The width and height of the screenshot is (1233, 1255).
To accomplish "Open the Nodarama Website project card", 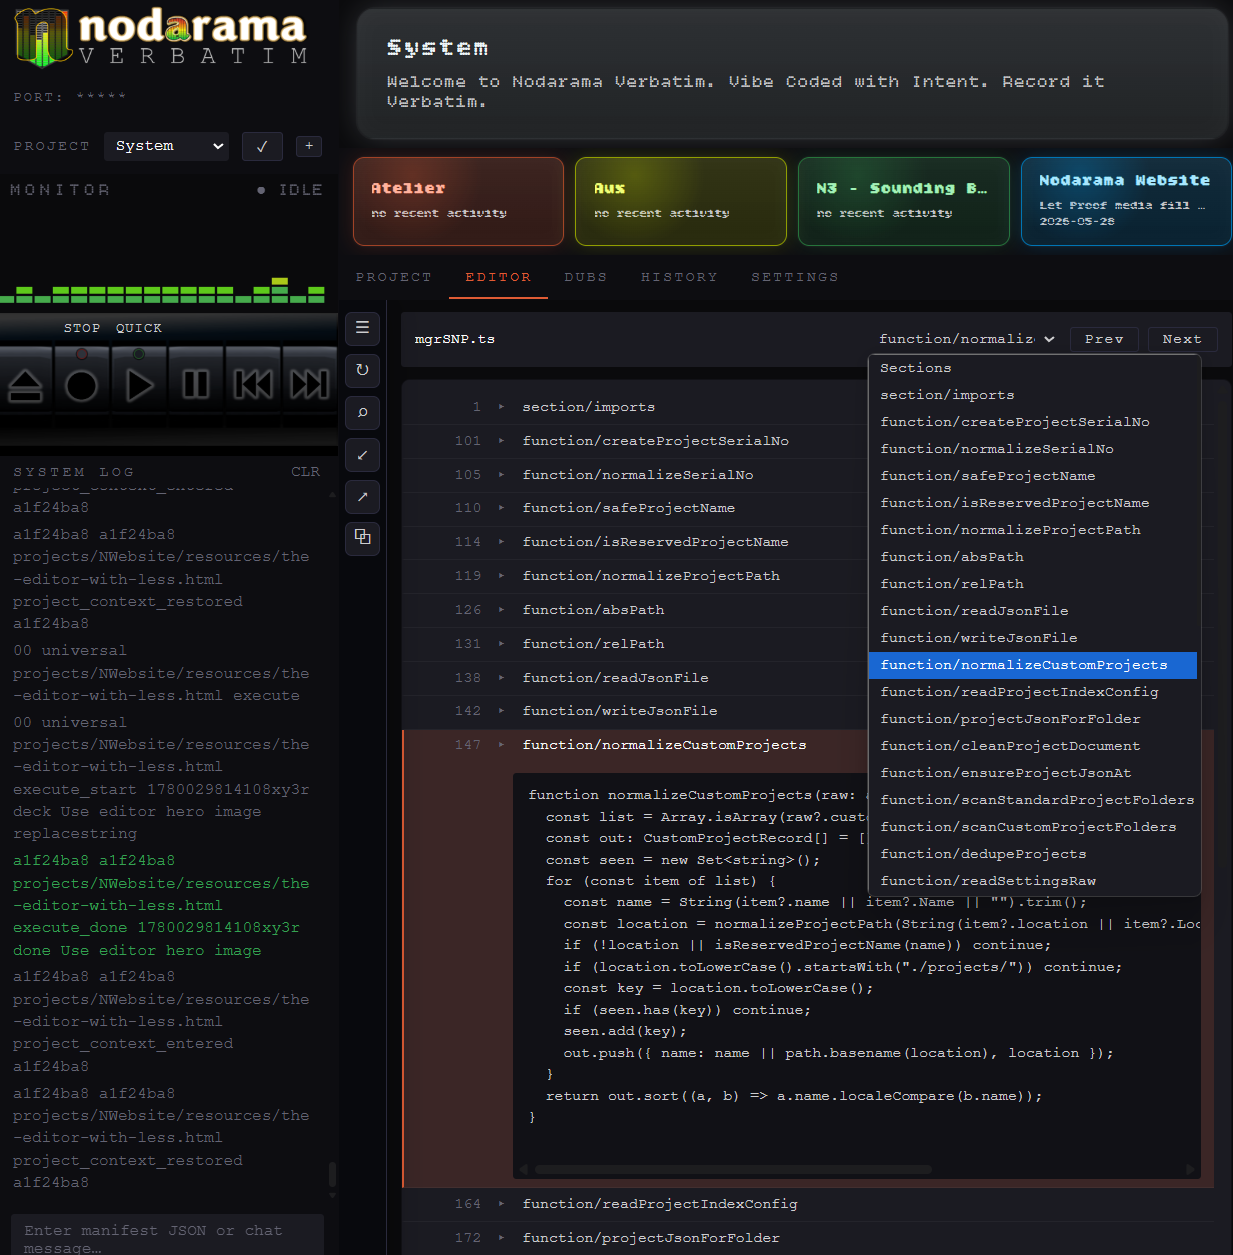I will [1126, 201].
